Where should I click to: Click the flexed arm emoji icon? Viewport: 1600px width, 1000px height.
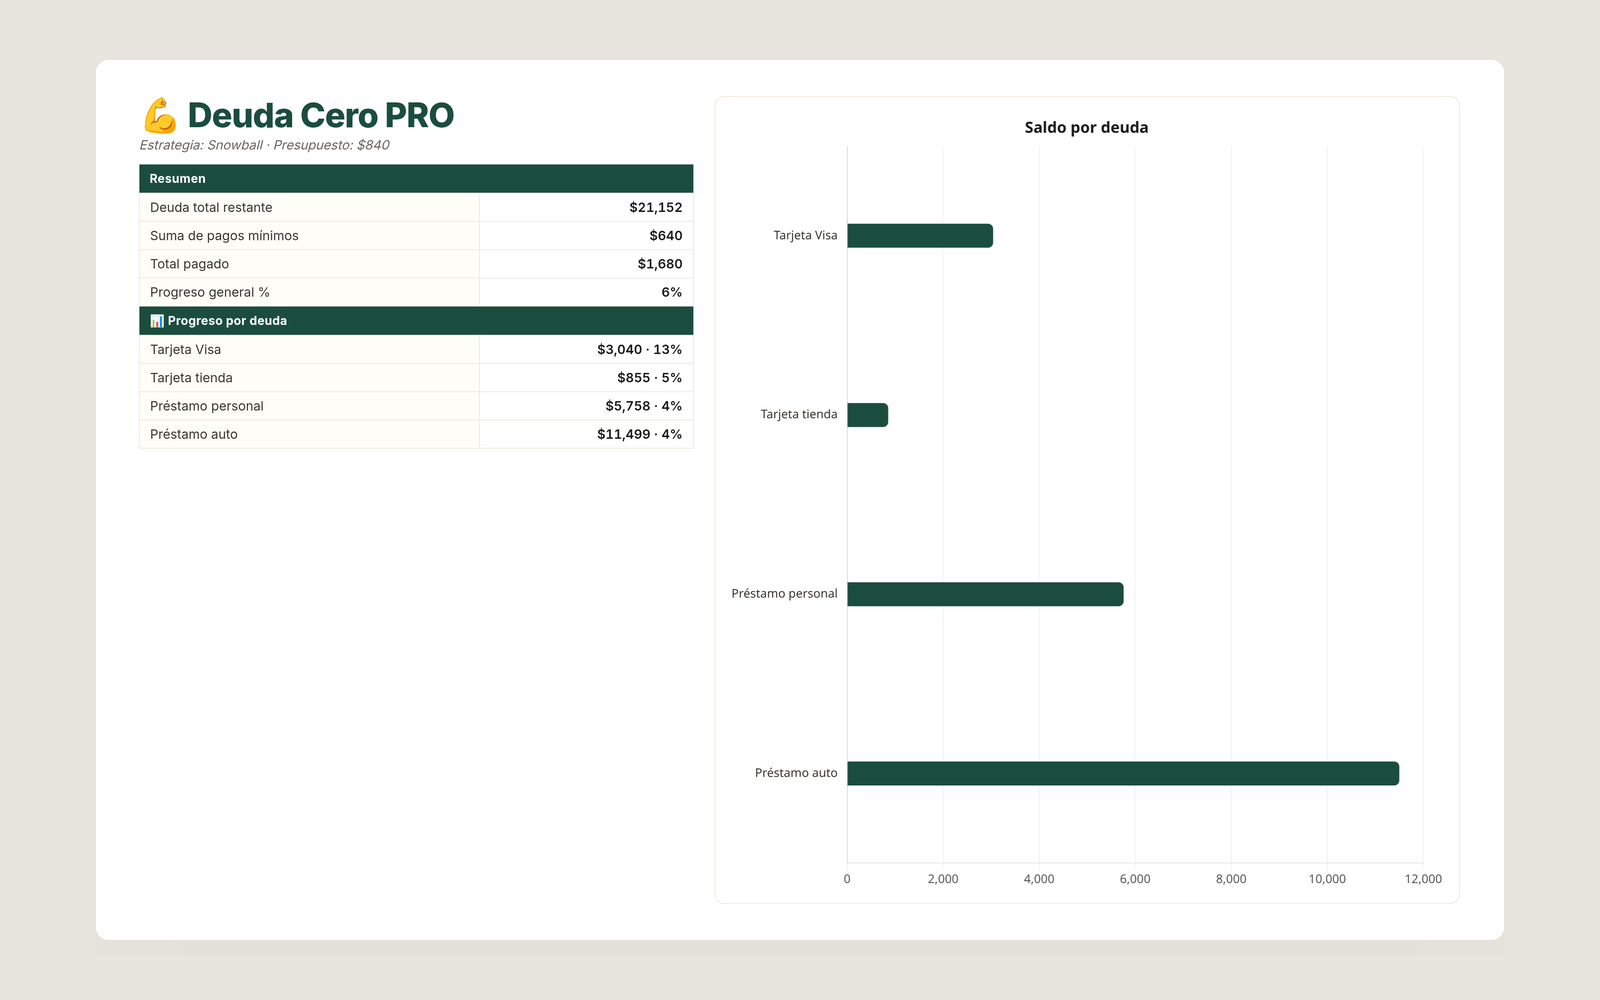[x=160, y=116]
